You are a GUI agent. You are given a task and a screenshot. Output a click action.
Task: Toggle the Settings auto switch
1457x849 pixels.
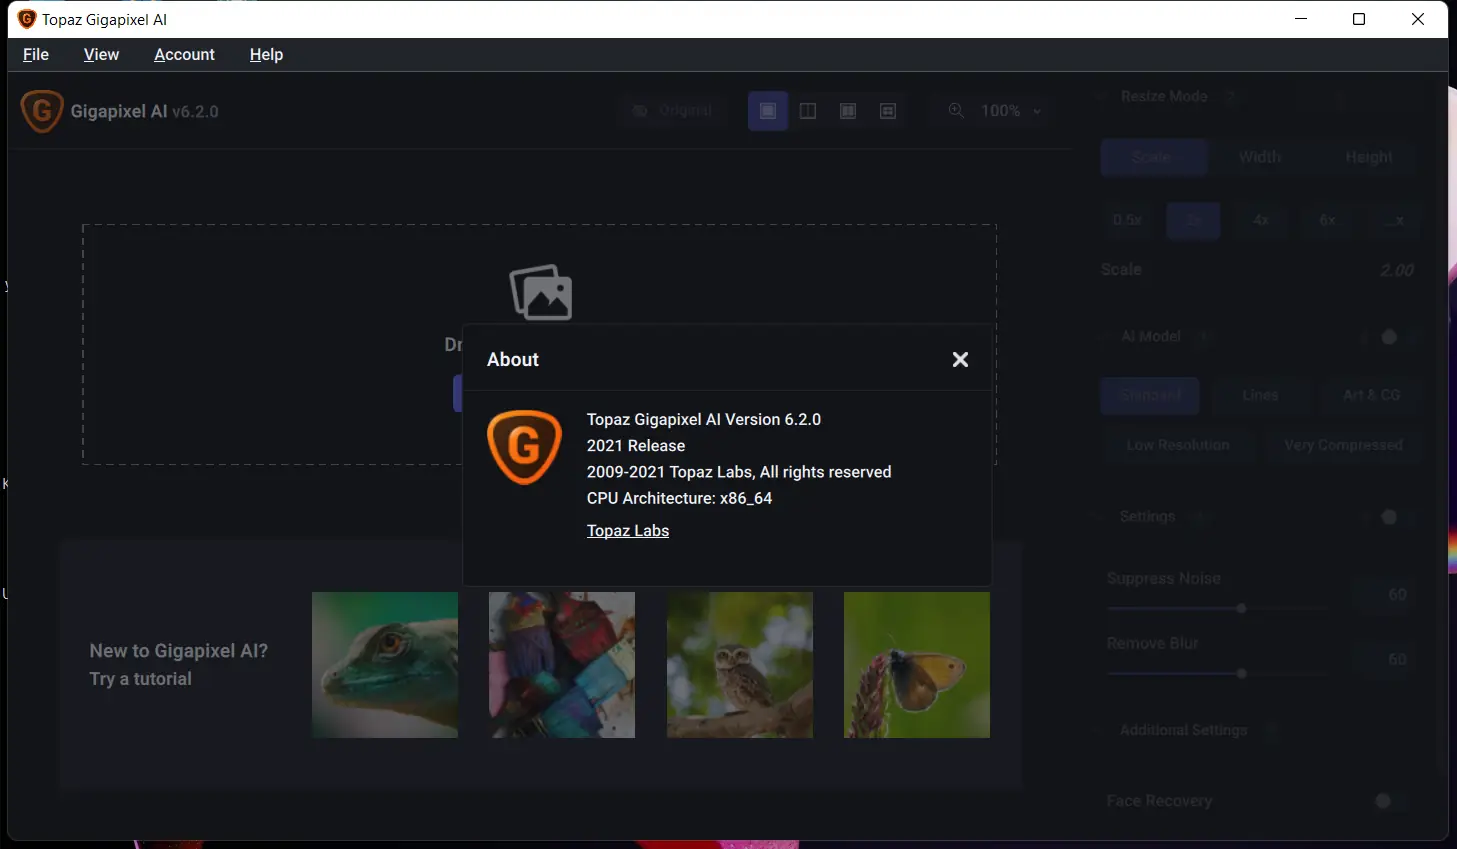point(1389,517)
